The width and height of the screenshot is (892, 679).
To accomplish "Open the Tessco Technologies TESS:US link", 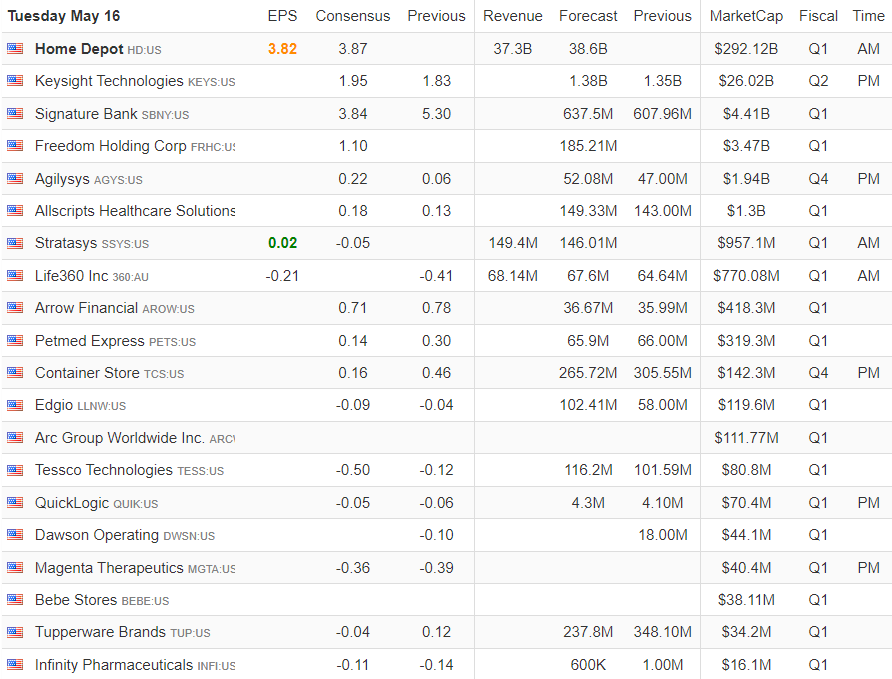I will (x=129, y=470).
